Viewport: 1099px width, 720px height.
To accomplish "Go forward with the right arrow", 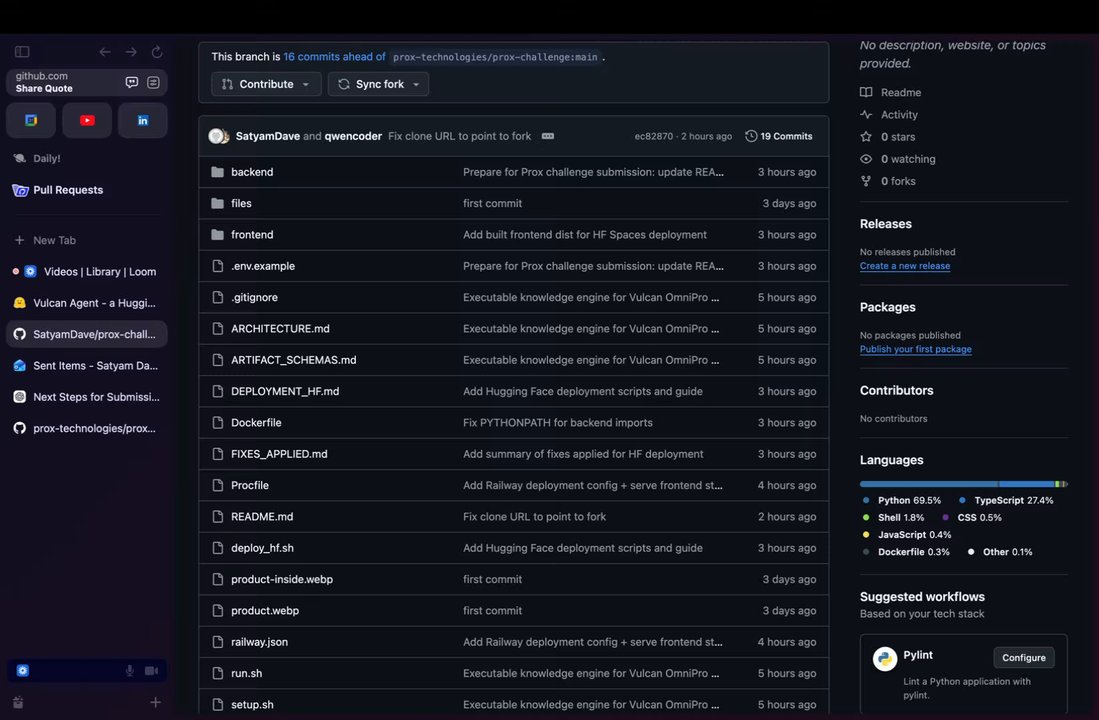I will click(131, 52).
